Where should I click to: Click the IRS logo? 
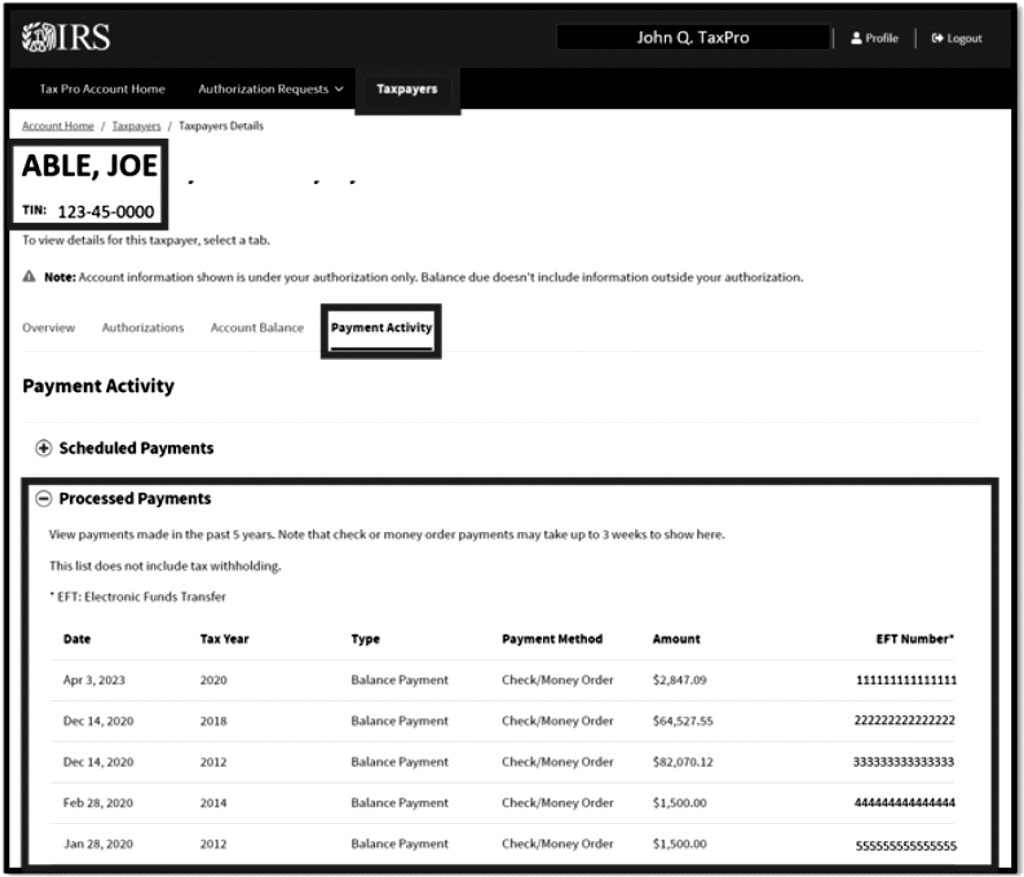66,37
